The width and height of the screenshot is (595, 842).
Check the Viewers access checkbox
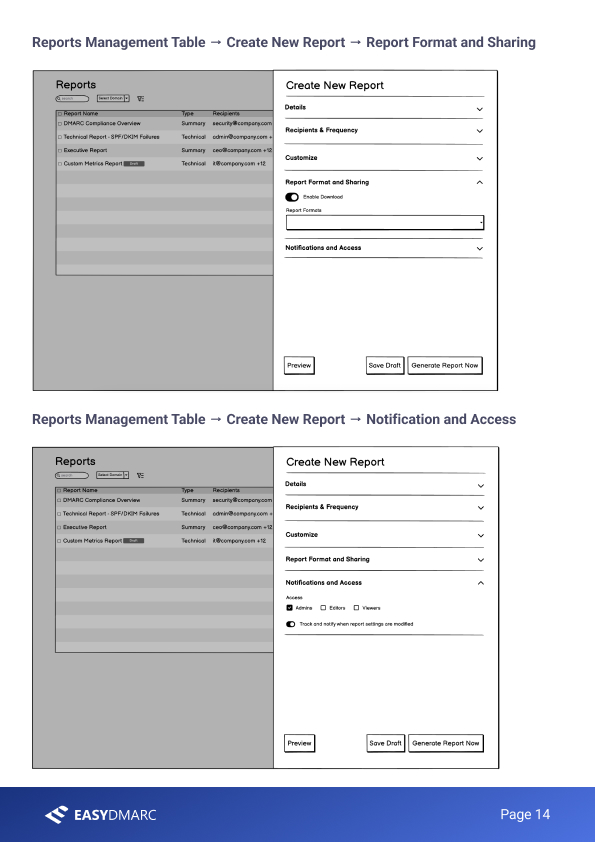point(356,608)
